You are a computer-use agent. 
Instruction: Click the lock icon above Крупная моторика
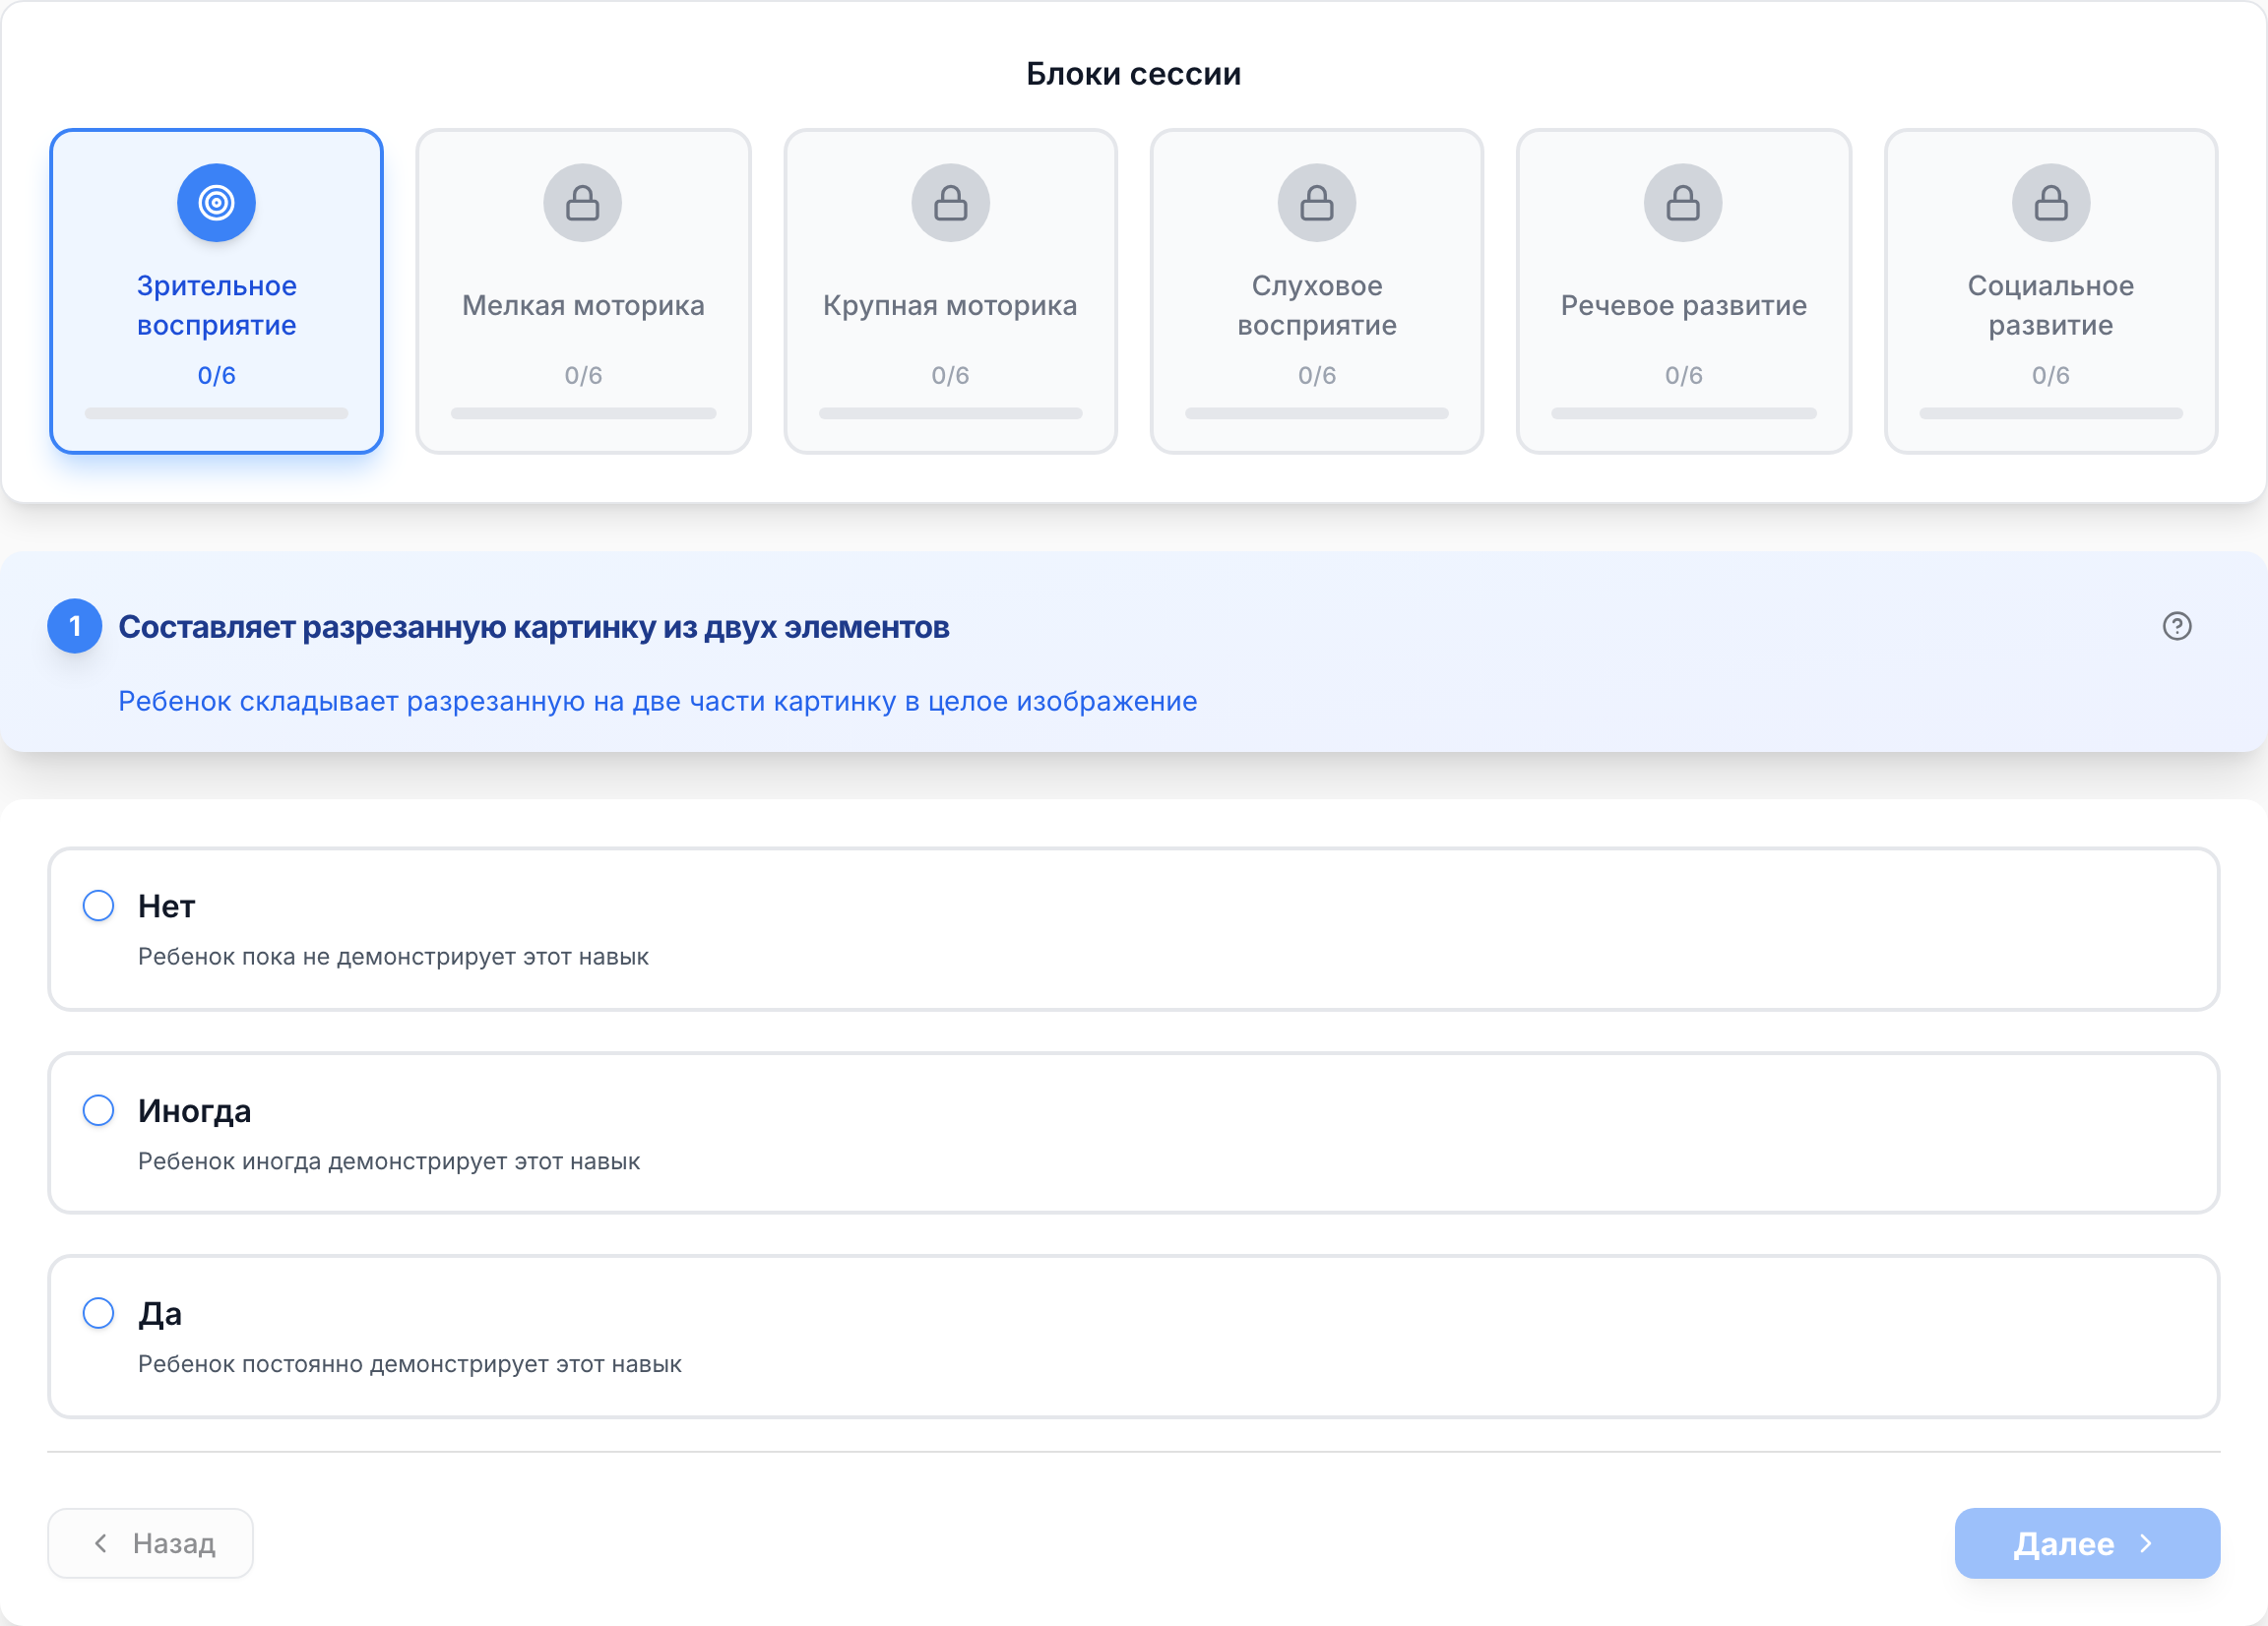(x=950, y=203)
